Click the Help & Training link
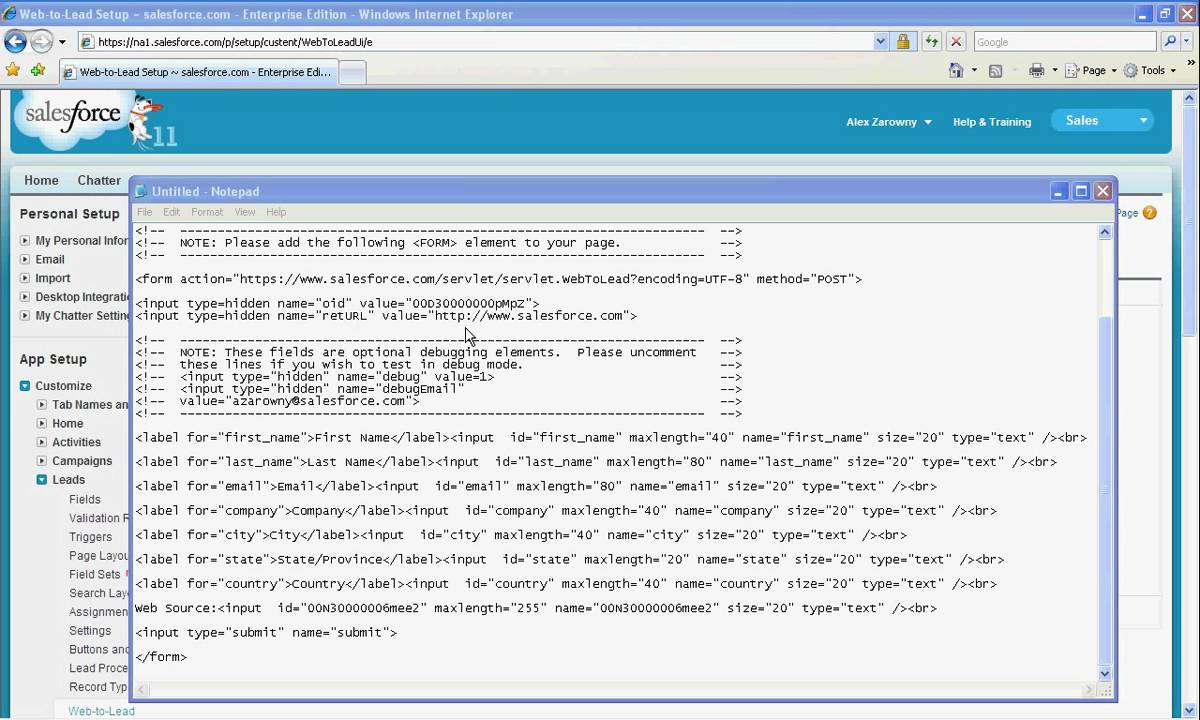The image size is (1200, 720). click(x=991, y=122)
